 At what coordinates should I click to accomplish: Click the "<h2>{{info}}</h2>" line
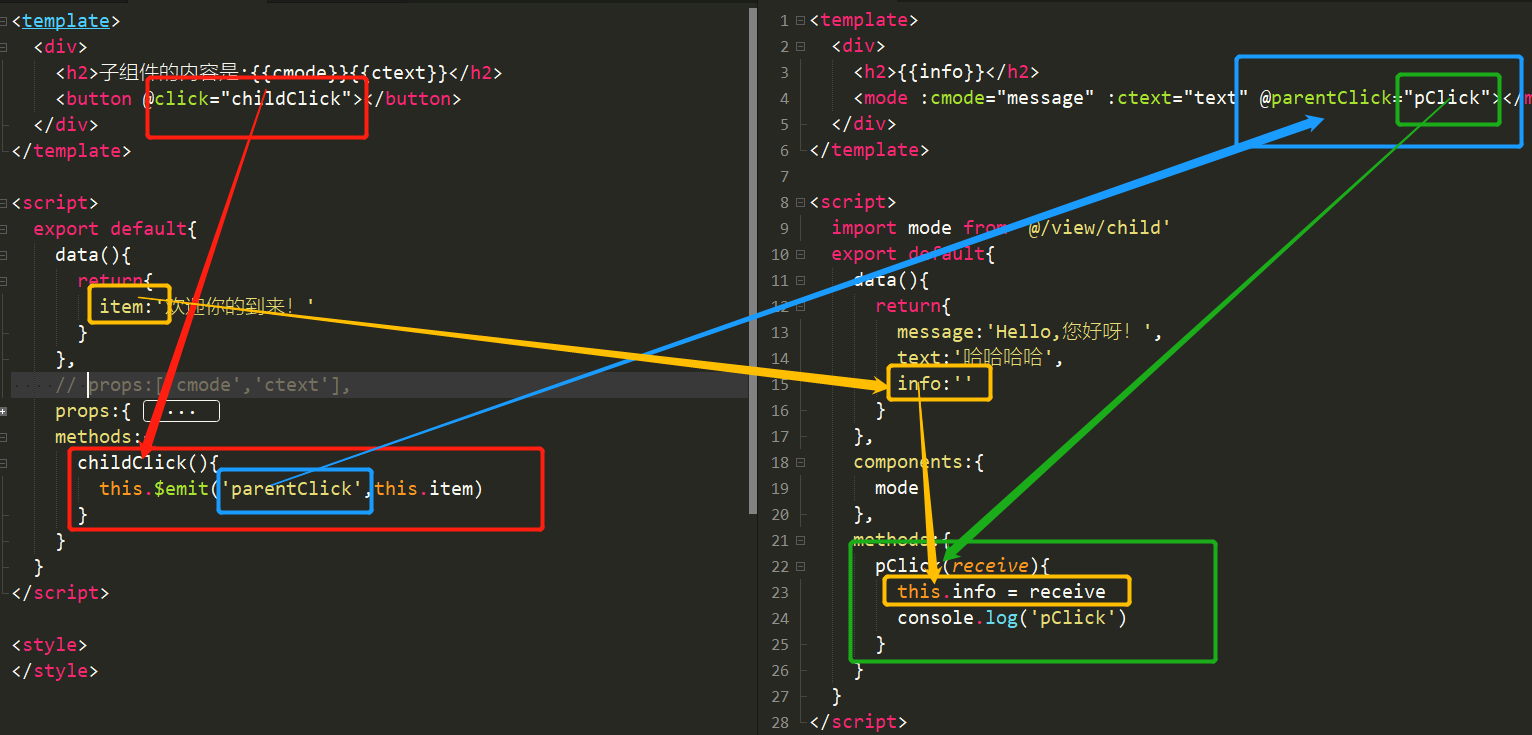[946, 72]
